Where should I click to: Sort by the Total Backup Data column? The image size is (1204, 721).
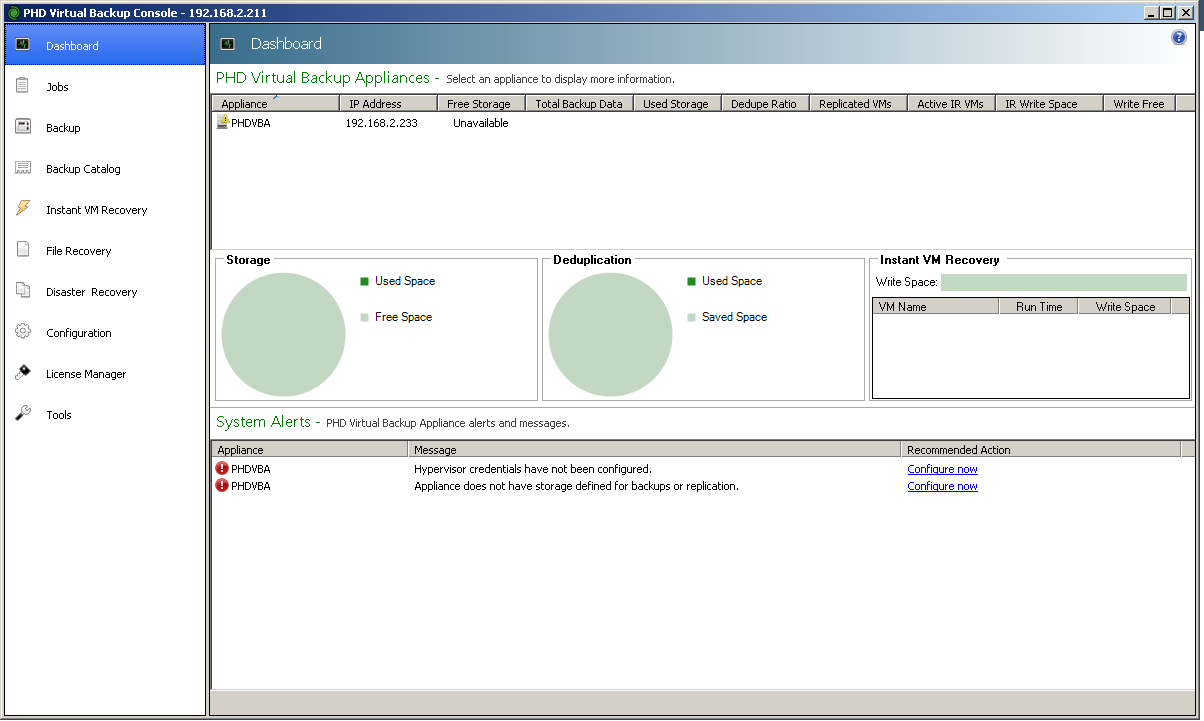coord(579,103)
